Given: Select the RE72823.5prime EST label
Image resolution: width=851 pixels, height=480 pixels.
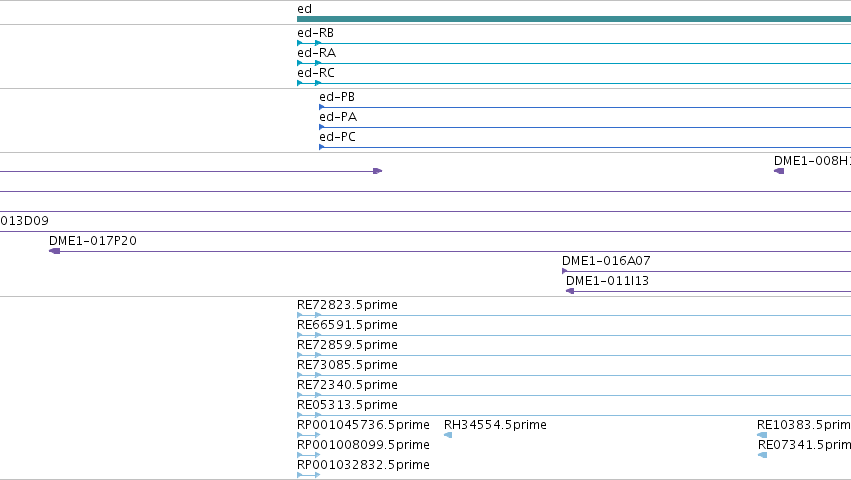Looking at the screenshot, I should point(347,305).
